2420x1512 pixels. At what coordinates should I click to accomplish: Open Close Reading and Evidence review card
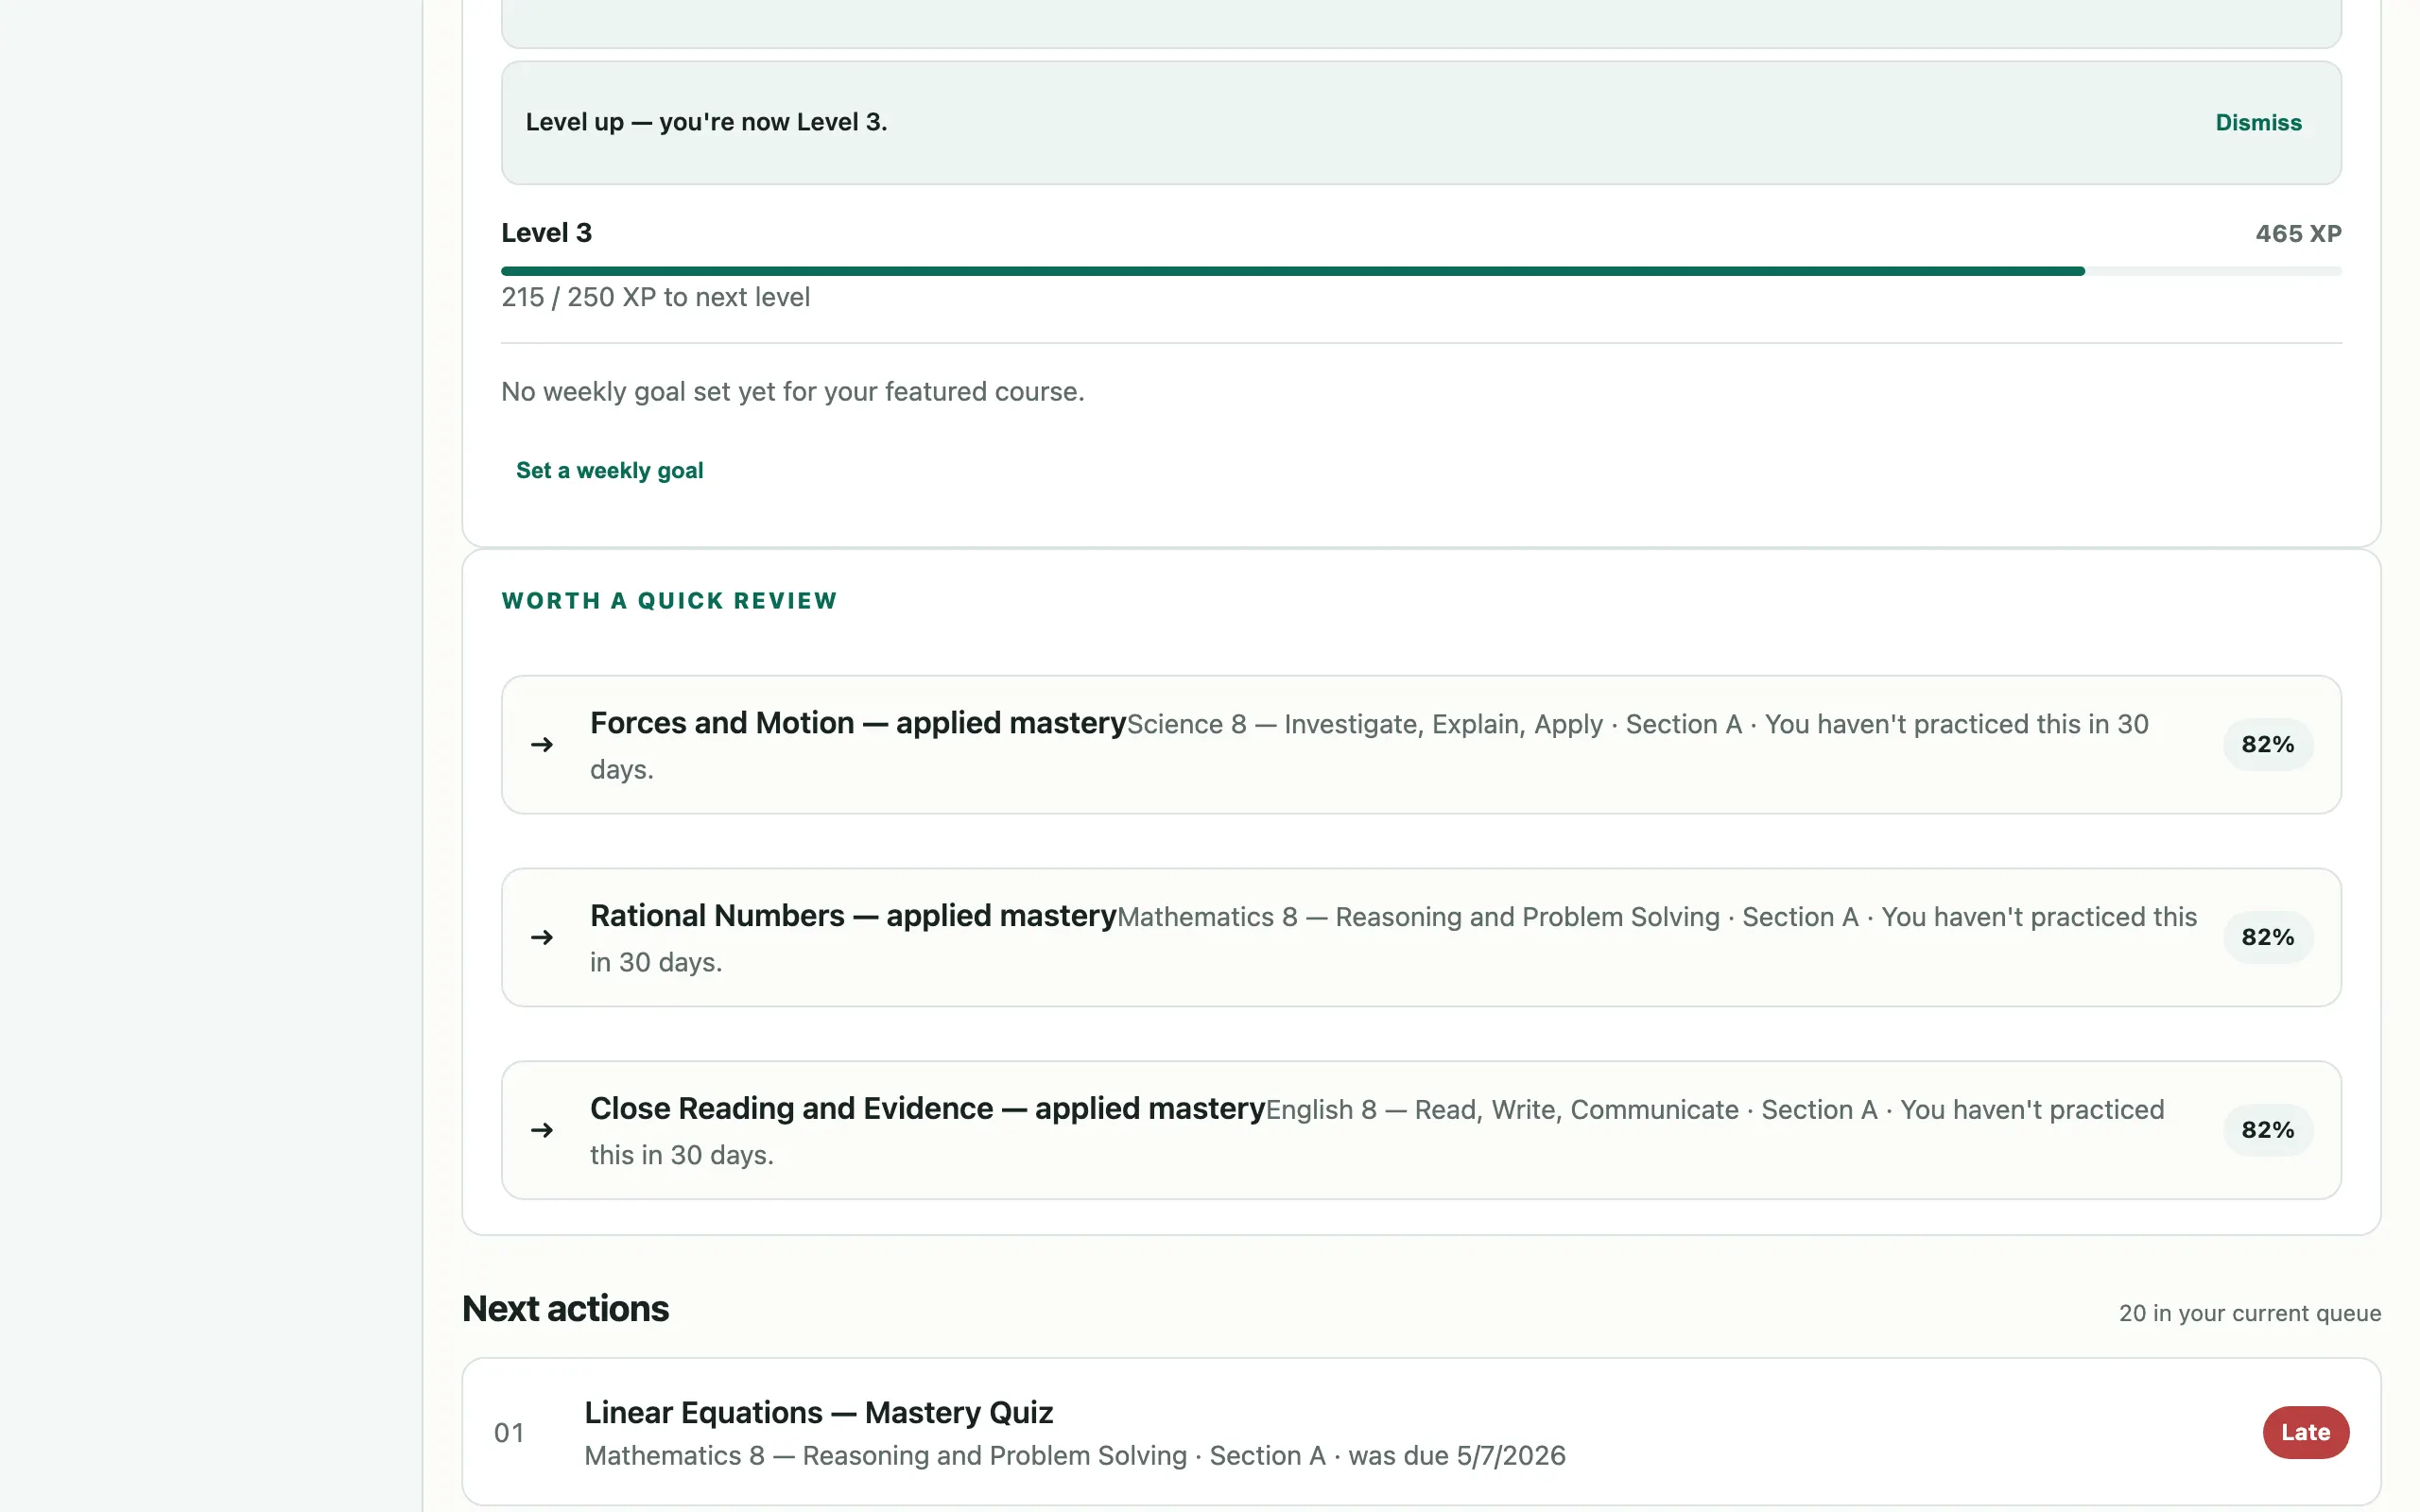coord(1421,1130)
